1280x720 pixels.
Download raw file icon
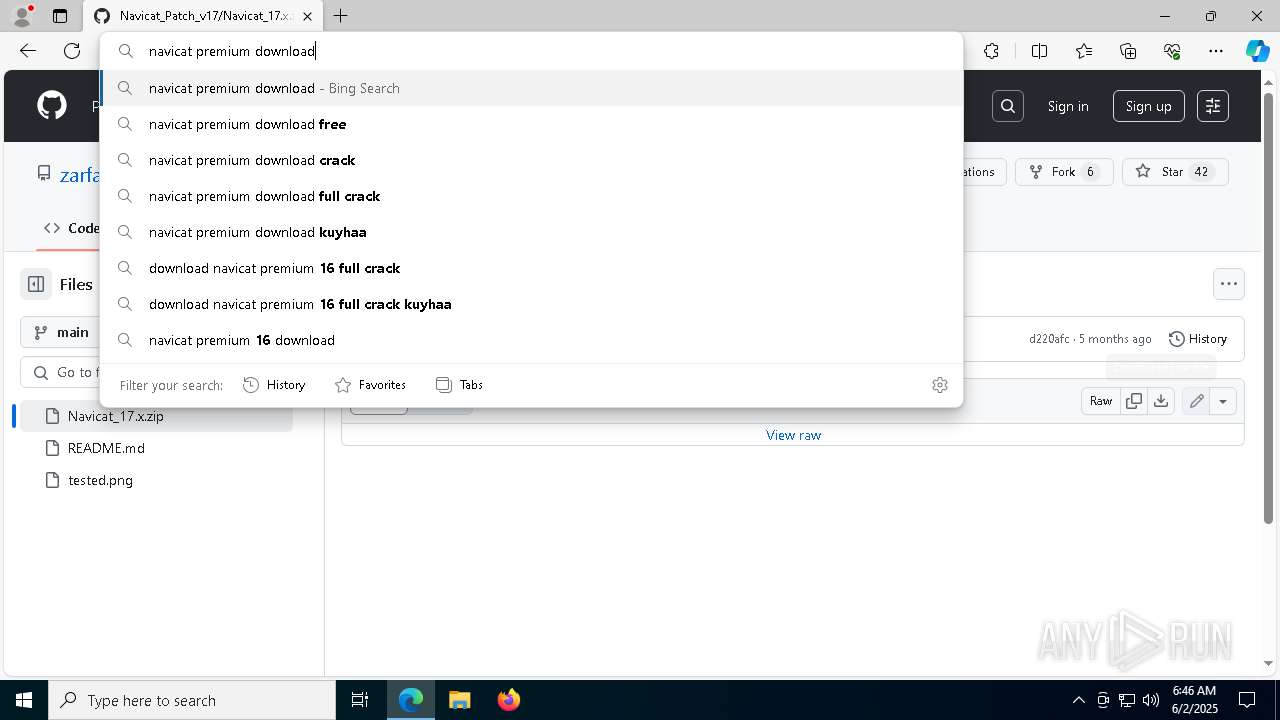tap(1161, 401)
